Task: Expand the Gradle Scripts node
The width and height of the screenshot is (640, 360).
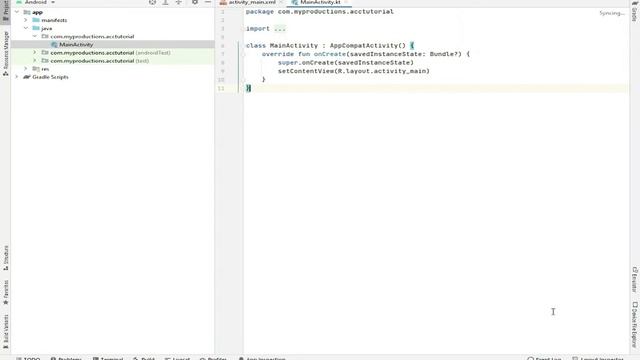Action: pyautogui.click(x=17, y=77)
